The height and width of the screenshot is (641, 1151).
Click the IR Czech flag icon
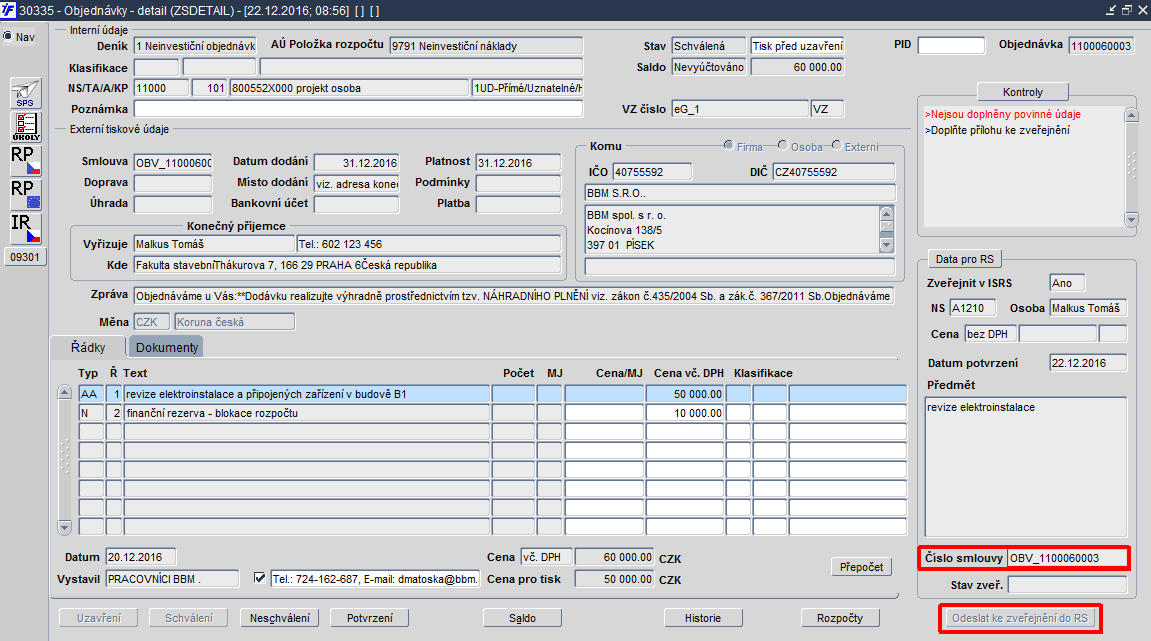pyautogui.click(x=26, y=228)
